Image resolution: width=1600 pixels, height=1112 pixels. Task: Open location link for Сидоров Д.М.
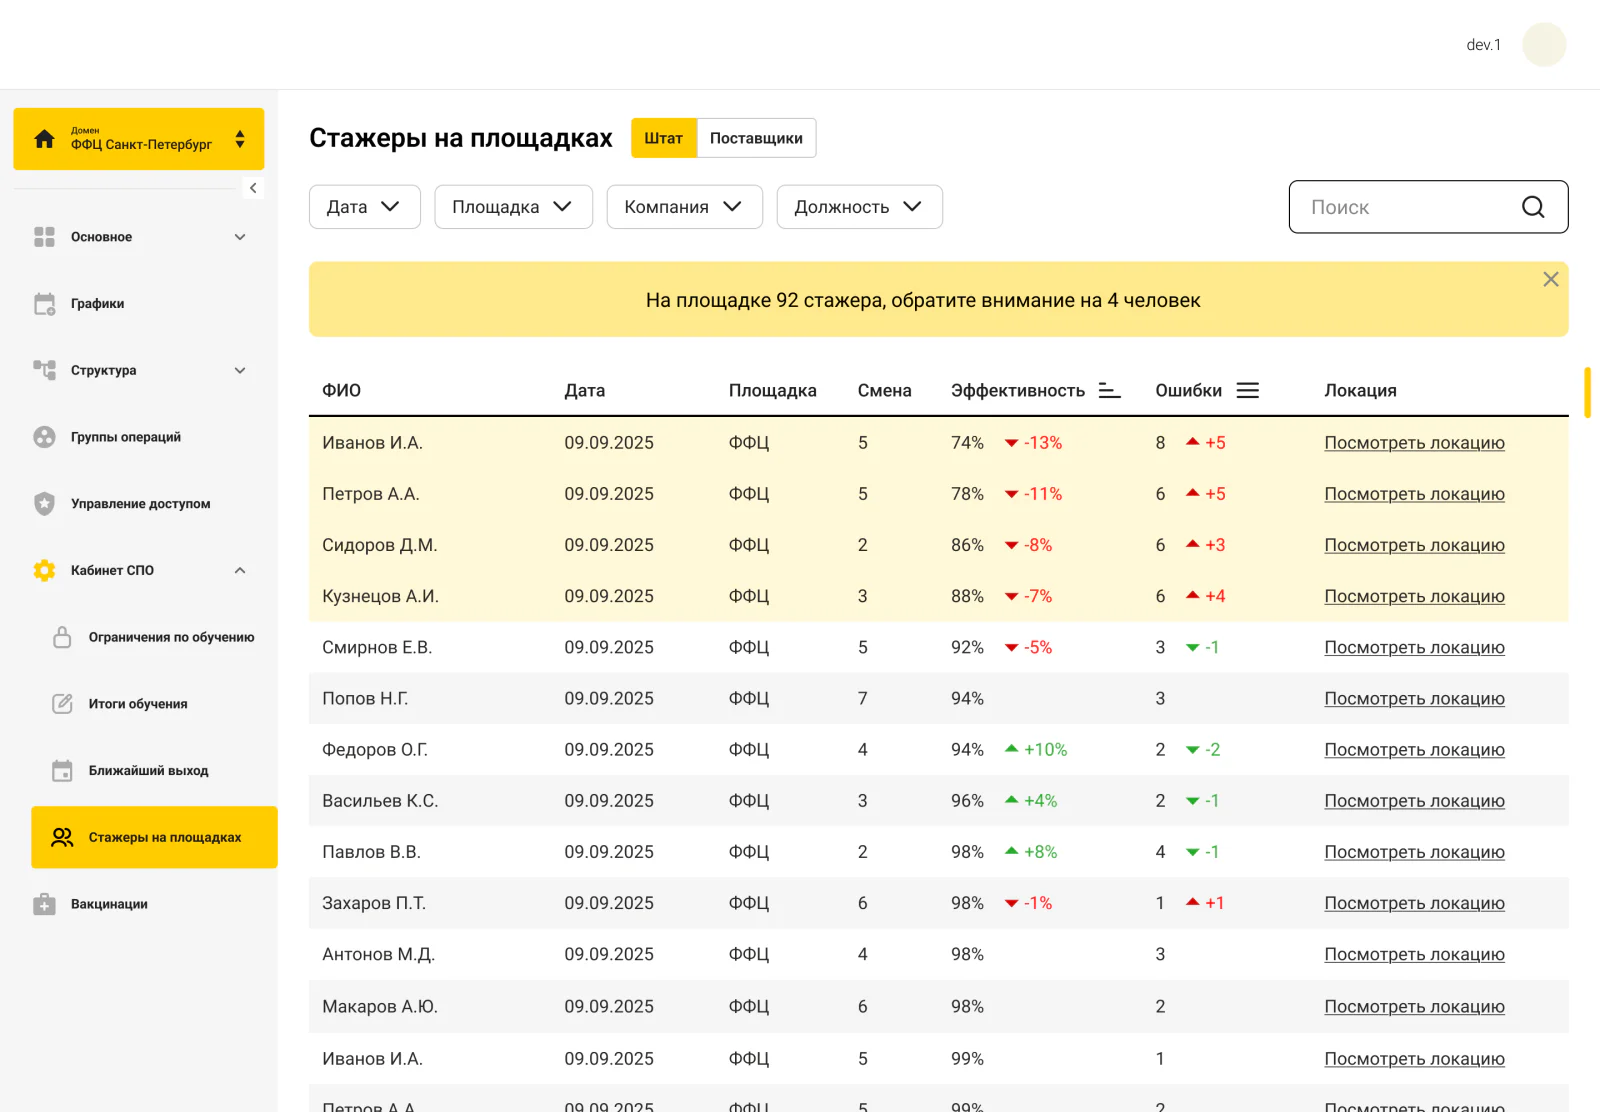point(1414,545)
